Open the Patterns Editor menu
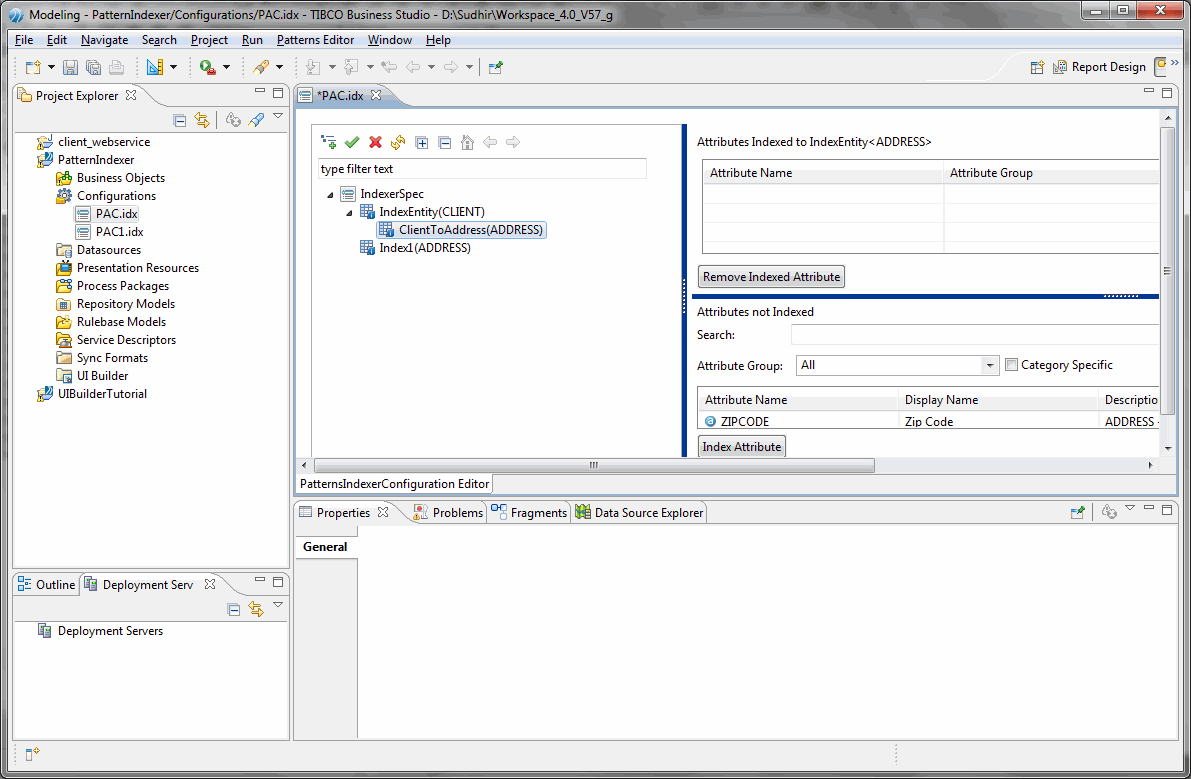 click(315, 40)
